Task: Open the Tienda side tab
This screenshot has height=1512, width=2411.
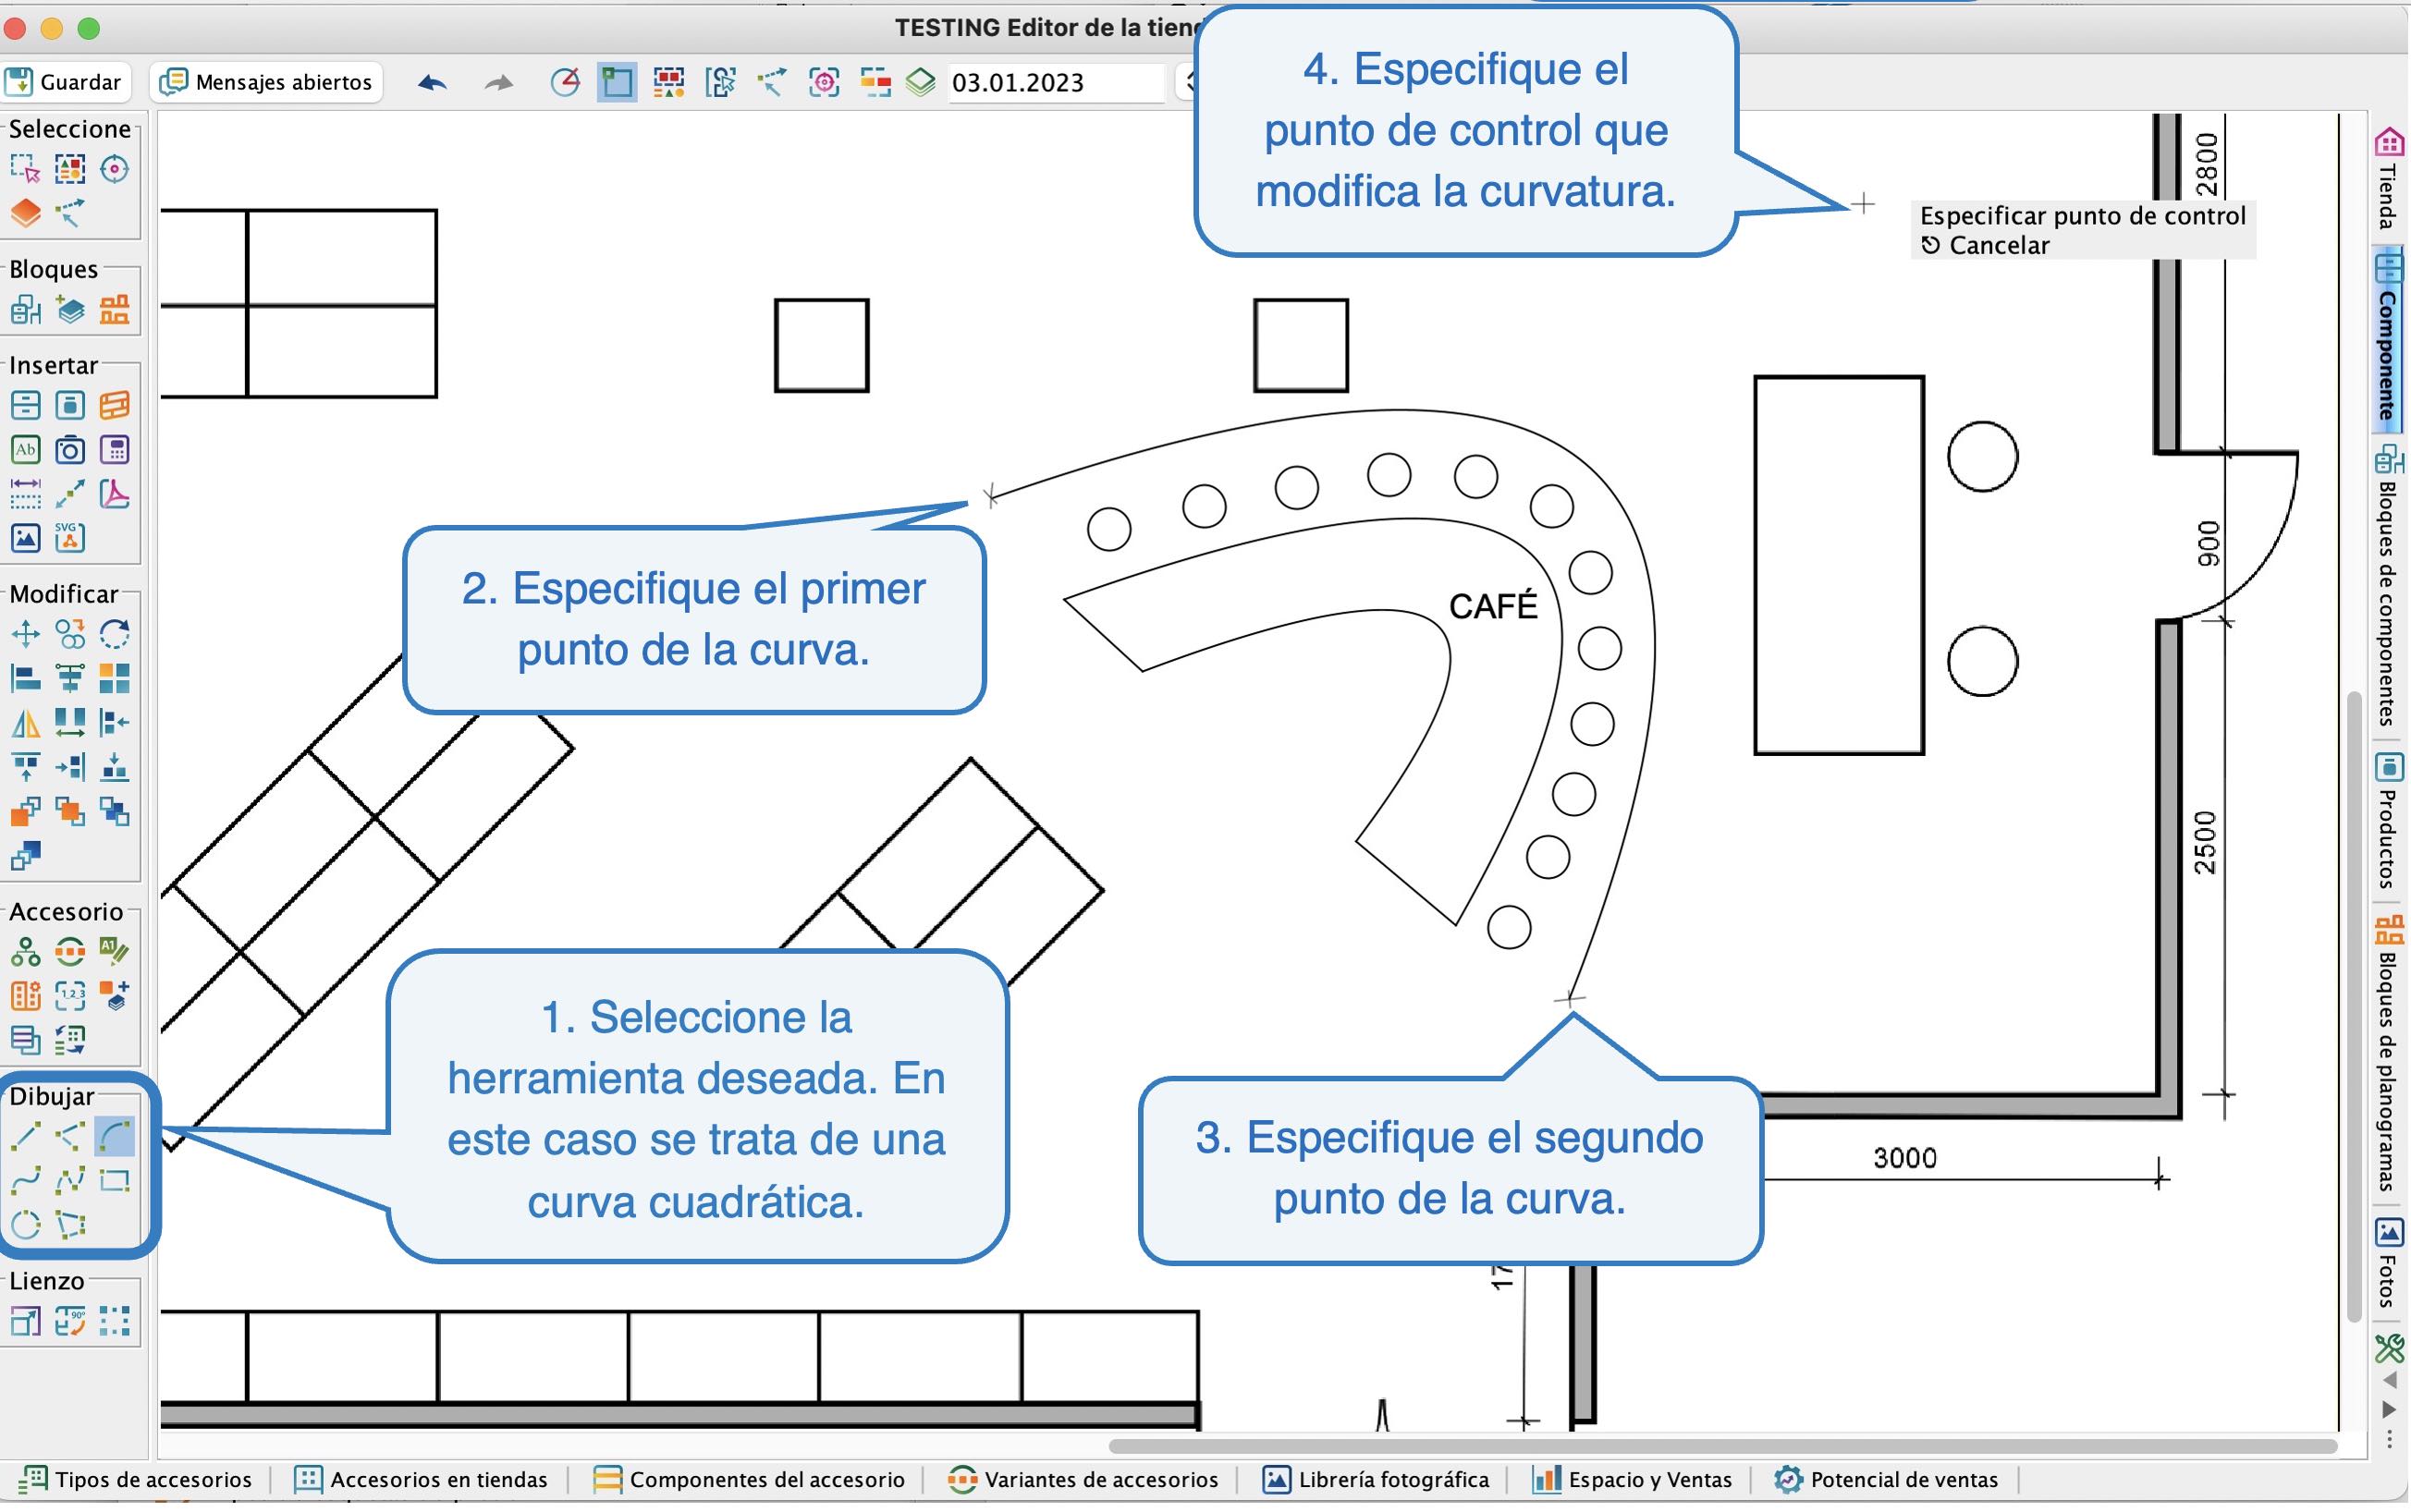Action: click(x=2390, y=177)
